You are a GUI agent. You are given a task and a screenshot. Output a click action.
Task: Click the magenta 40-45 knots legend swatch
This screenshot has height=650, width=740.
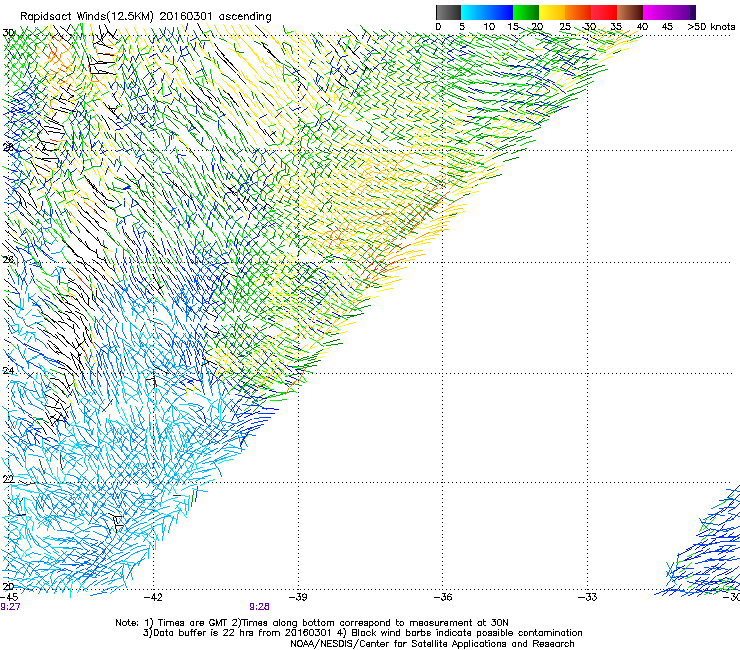tap(656, 12)
